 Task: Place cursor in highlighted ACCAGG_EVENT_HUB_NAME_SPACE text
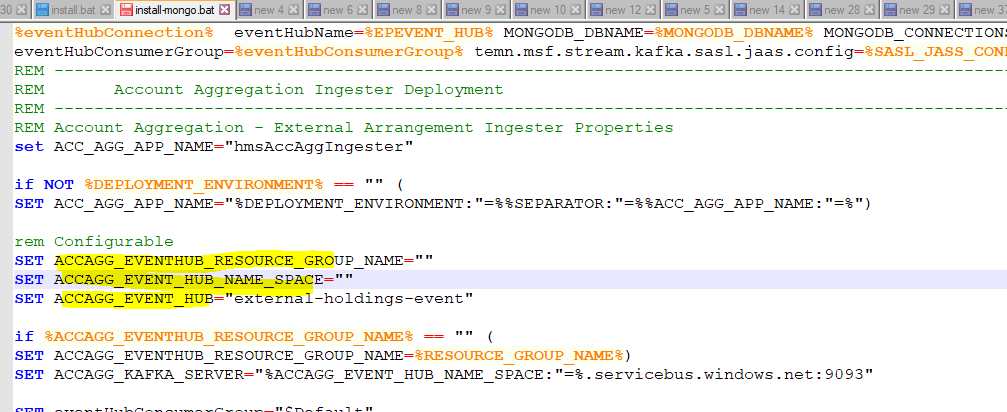188,279
